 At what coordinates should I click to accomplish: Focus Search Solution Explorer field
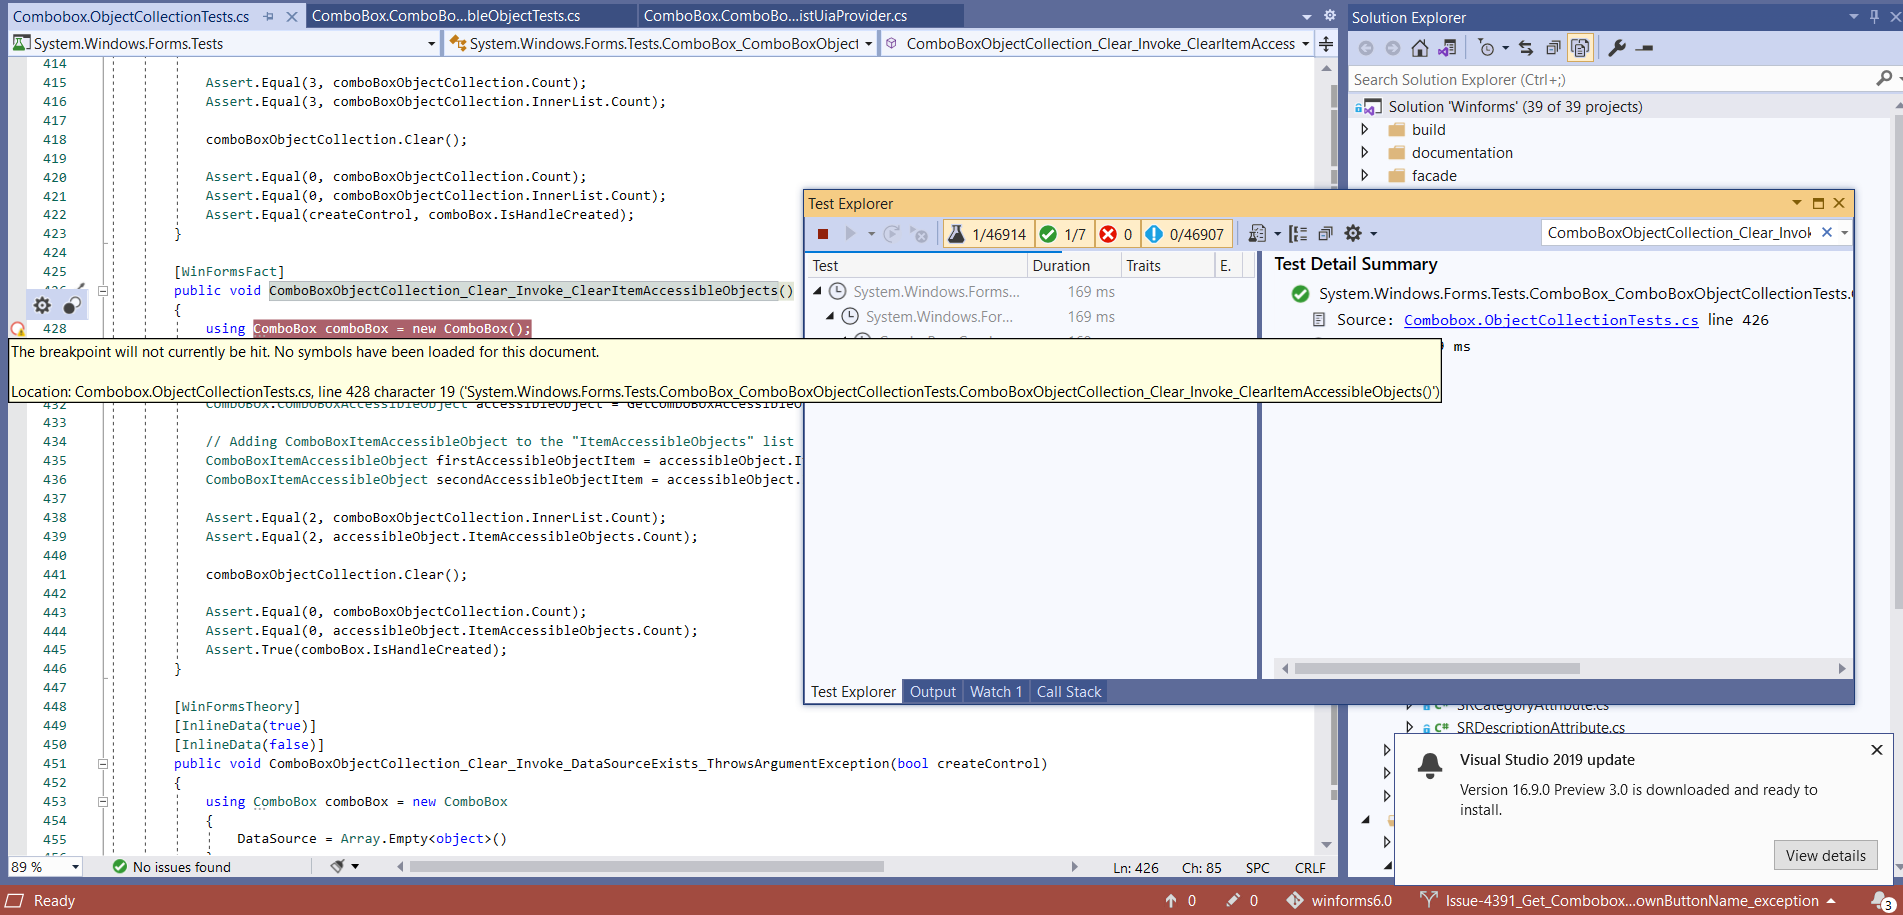coord(1613,80)
